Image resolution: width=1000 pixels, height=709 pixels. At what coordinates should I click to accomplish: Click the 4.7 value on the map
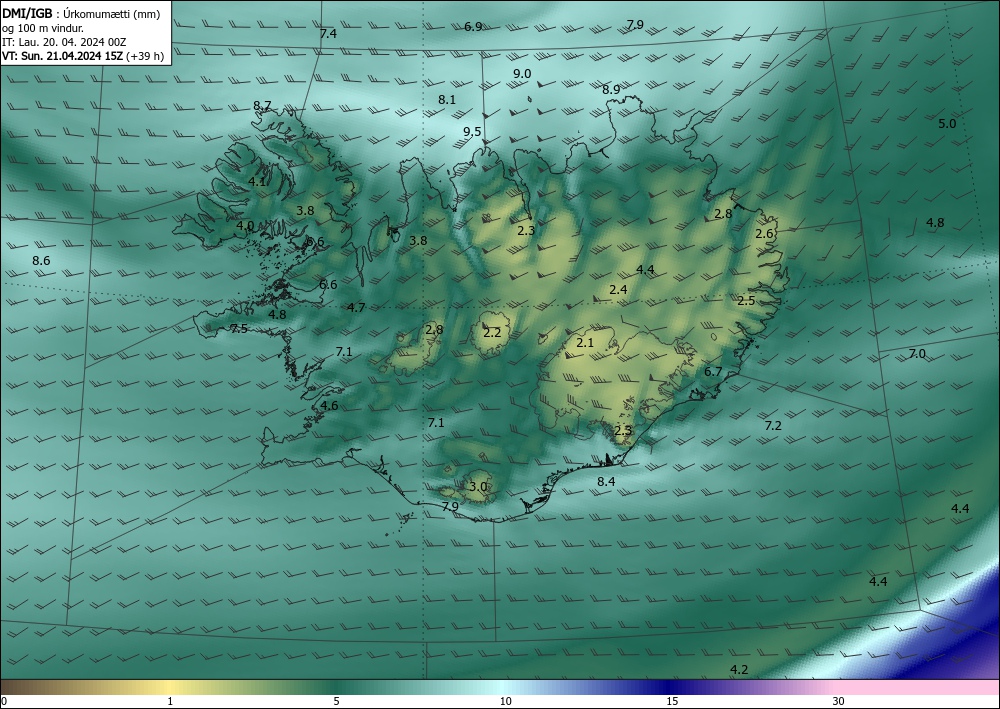(x=356, y=307)
